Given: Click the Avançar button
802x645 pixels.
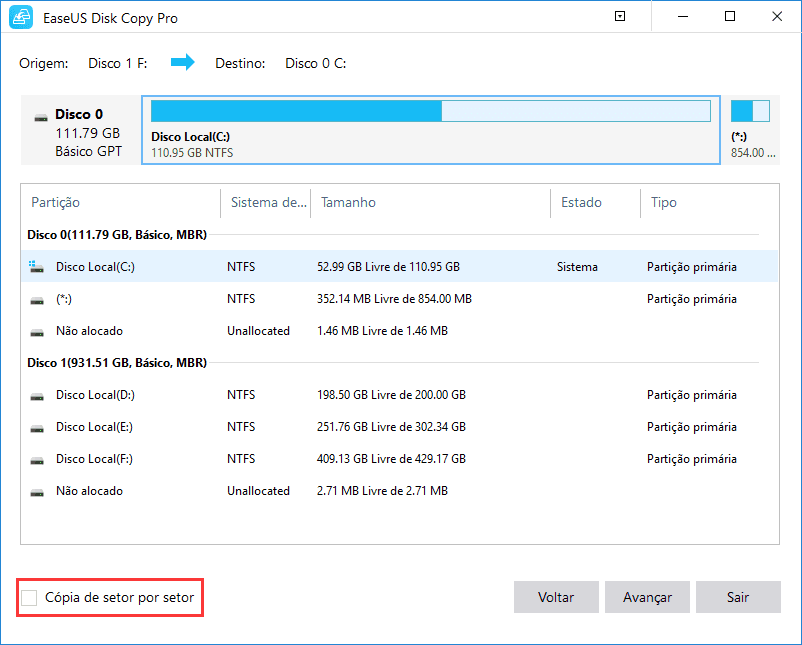Looking at the screenshot, I should [647, 597].
